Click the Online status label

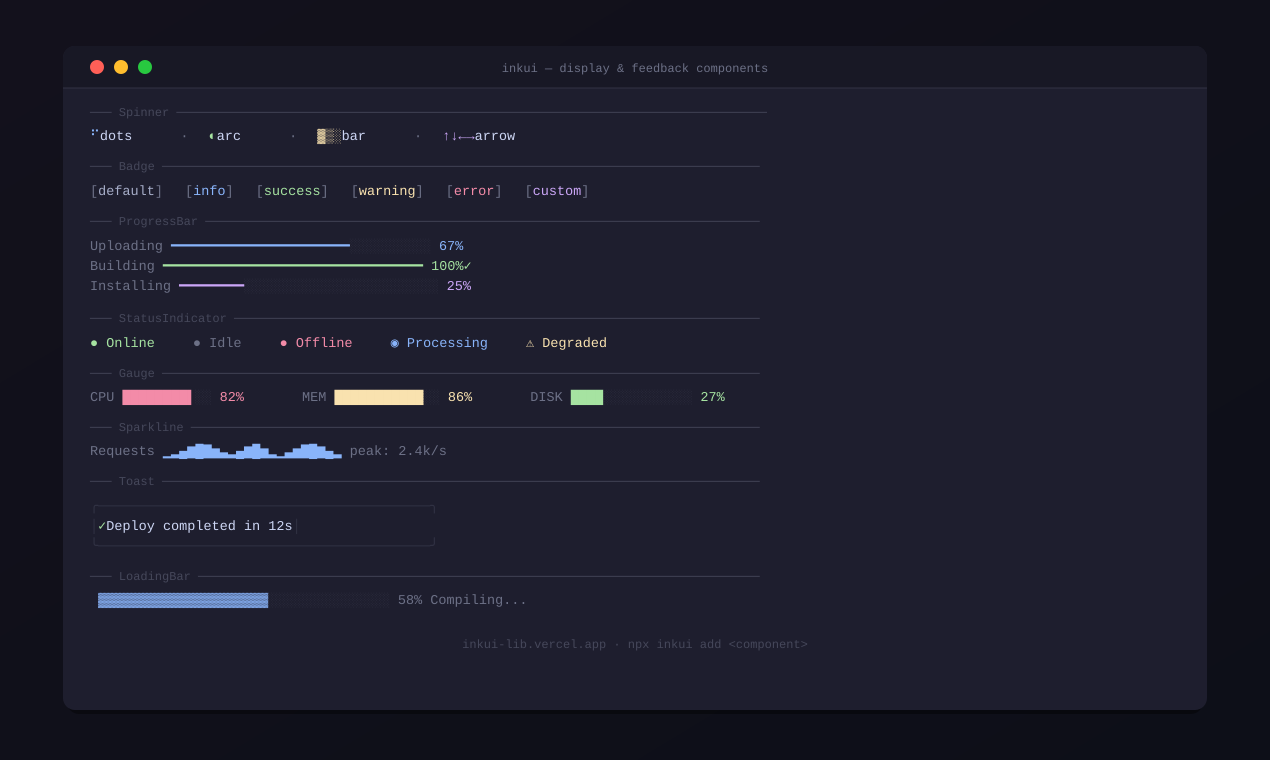click(x=131, y=343)
